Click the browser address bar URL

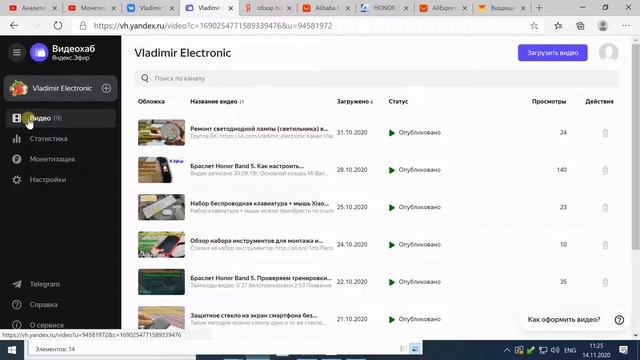[x=213, y=26]
